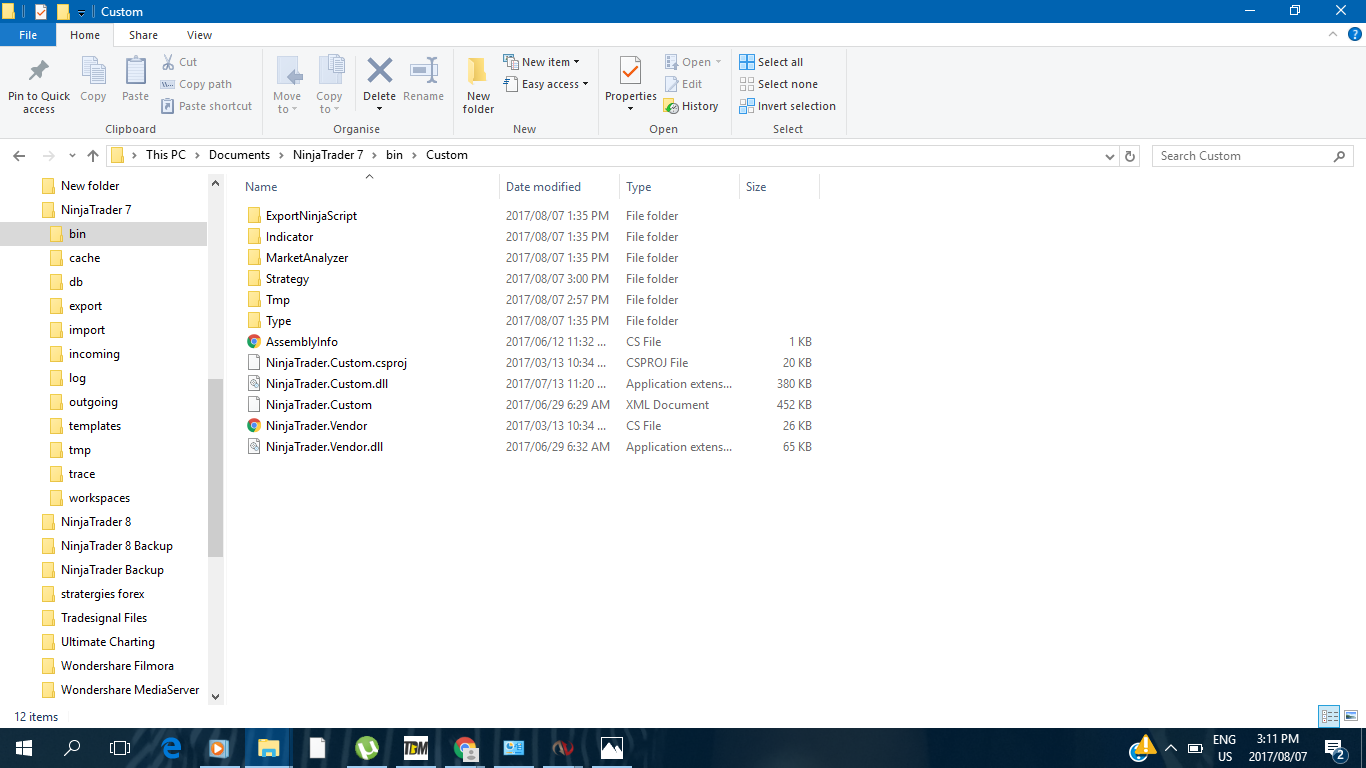Select the NinjaTrader.Custom.dll file
The image size is (1366, 768).
point(327,384)
